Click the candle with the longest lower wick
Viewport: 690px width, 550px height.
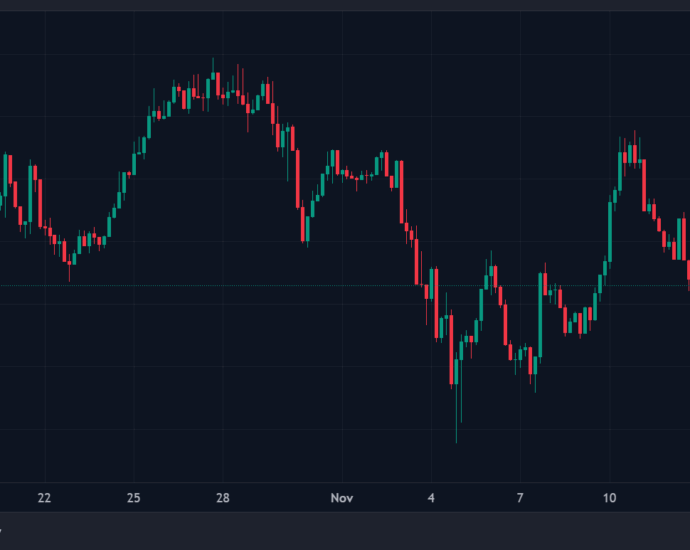[x=457, y=400]
